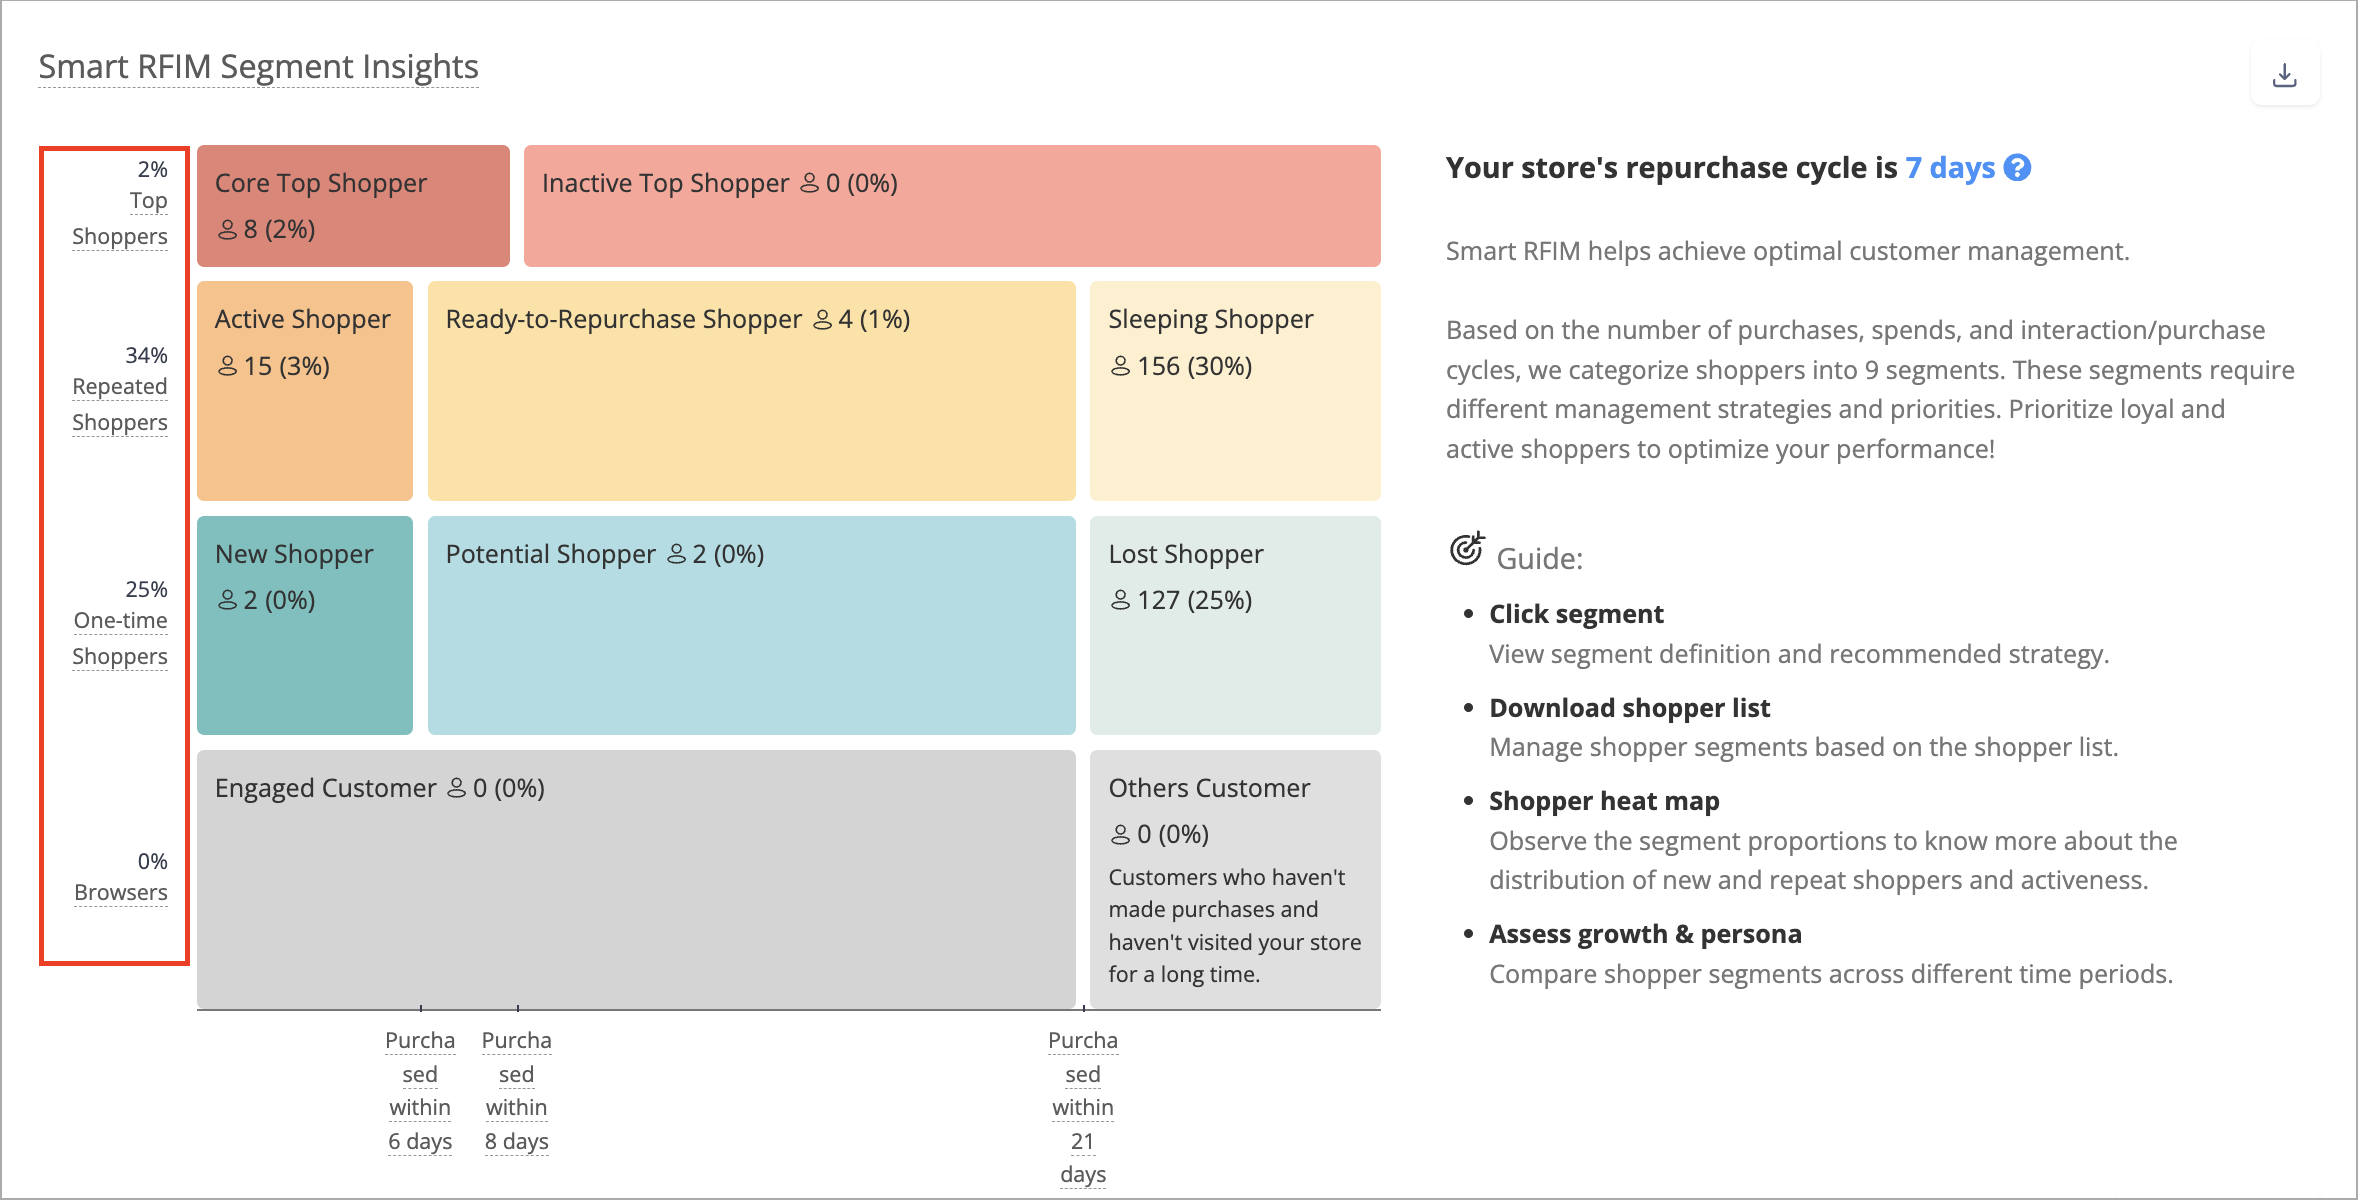Open the Engaged Customer segment tile
2358x1200 pixels.
(x=636, y=879)
